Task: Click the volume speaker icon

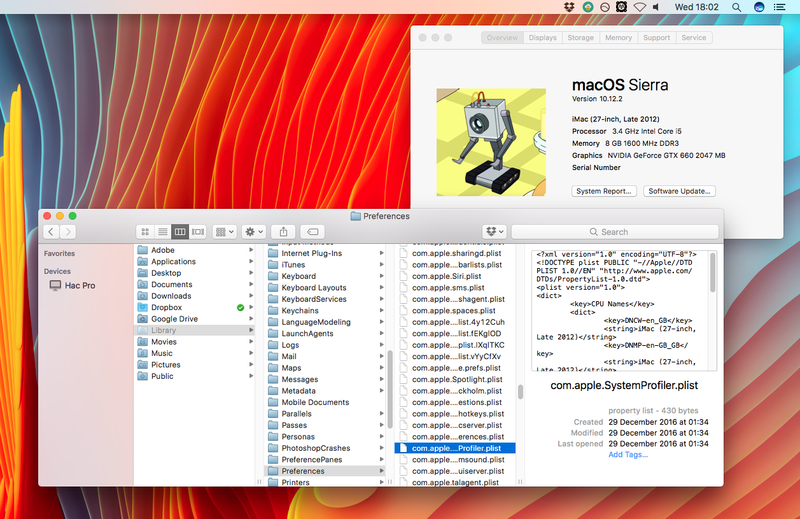Action: click(x=656, y=7)
